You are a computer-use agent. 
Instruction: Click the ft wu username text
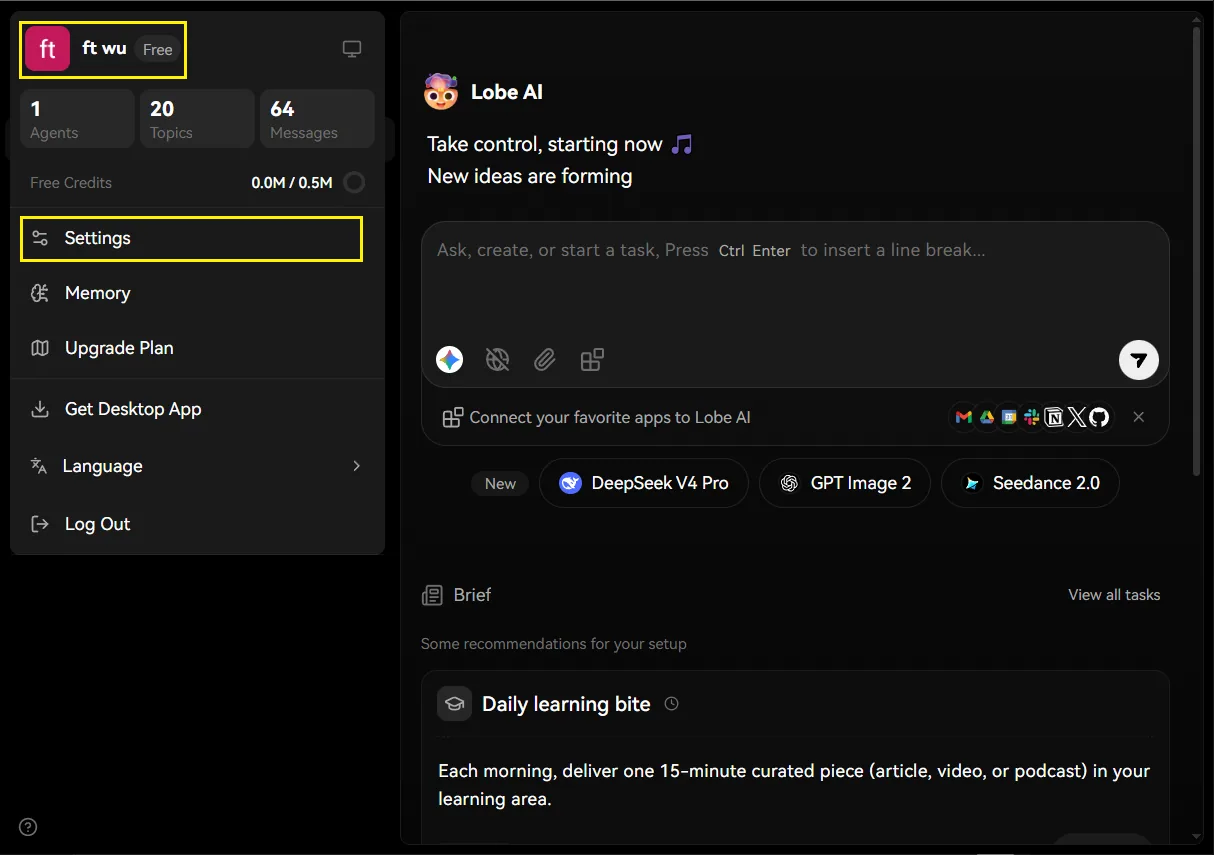(x=104, y=48)
